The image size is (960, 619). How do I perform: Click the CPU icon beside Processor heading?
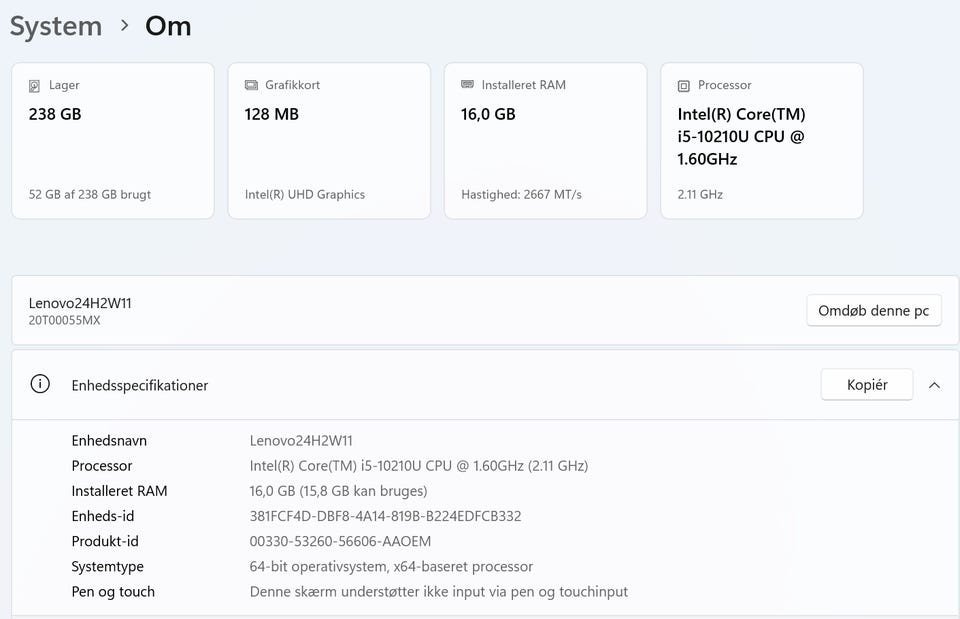tap(684, 86)
